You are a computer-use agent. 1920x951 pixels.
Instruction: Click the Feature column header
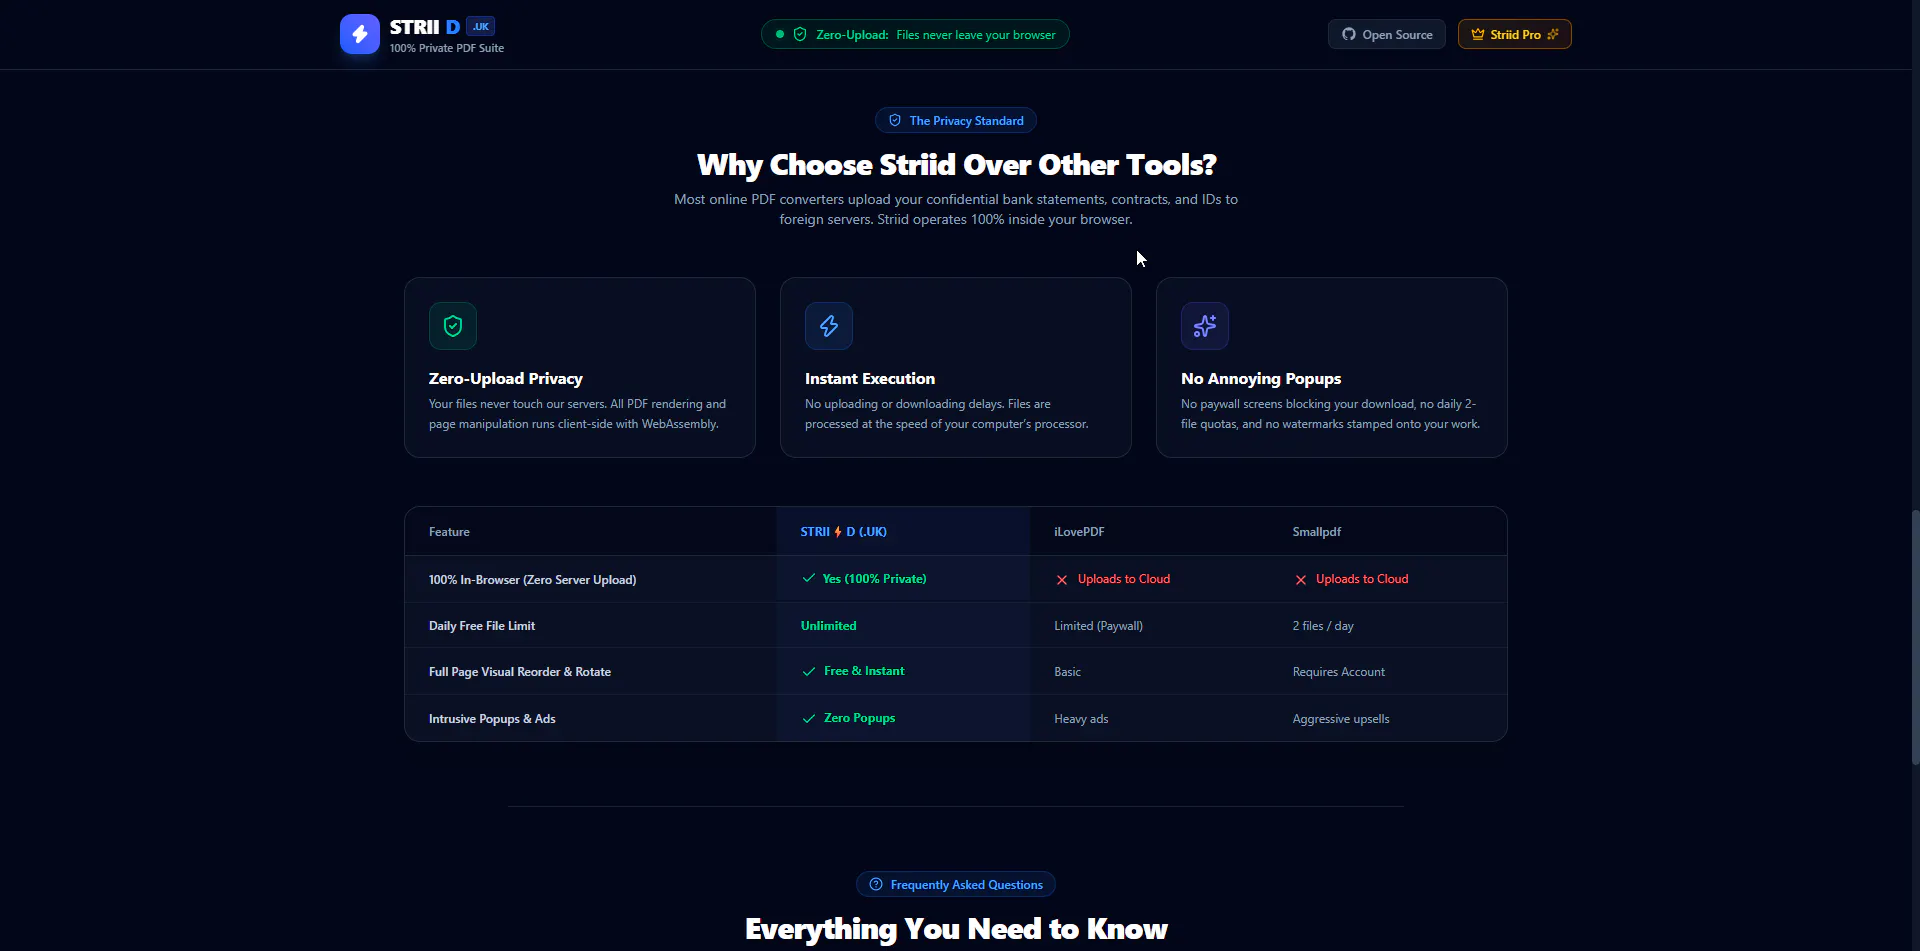[449, 532]
